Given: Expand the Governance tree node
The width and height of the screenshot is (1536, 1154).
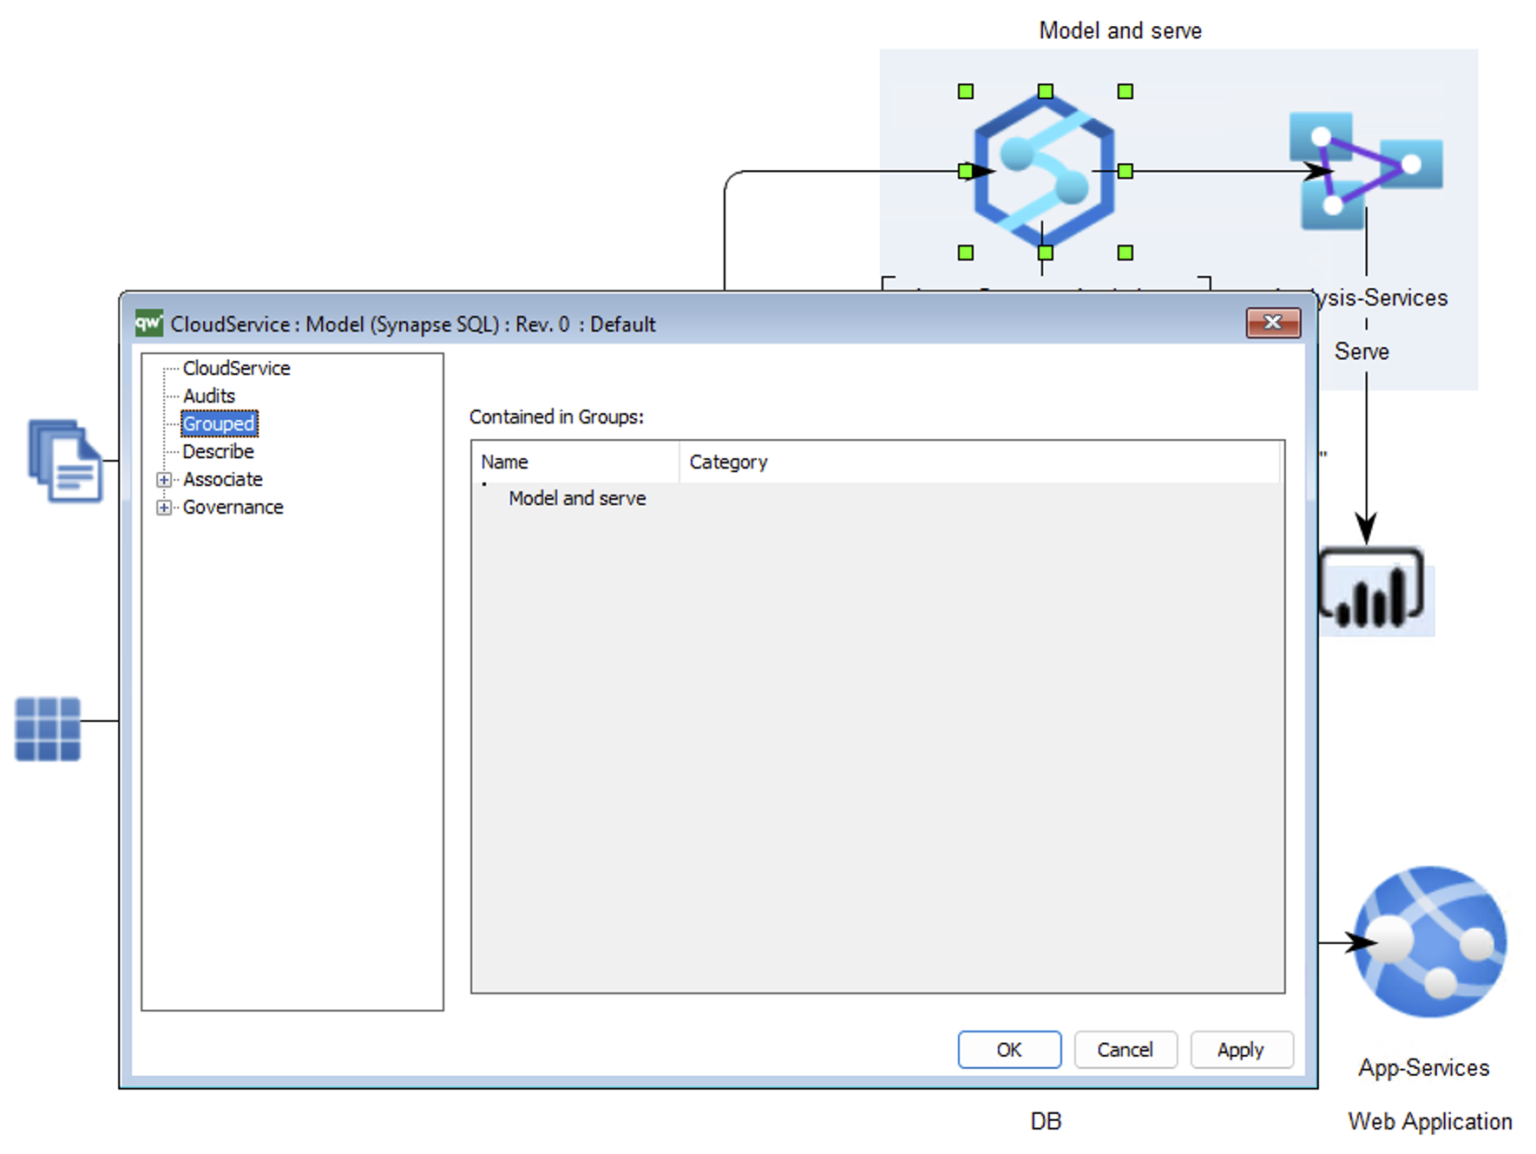Looking at the screenshot, I should click(163, 508).
